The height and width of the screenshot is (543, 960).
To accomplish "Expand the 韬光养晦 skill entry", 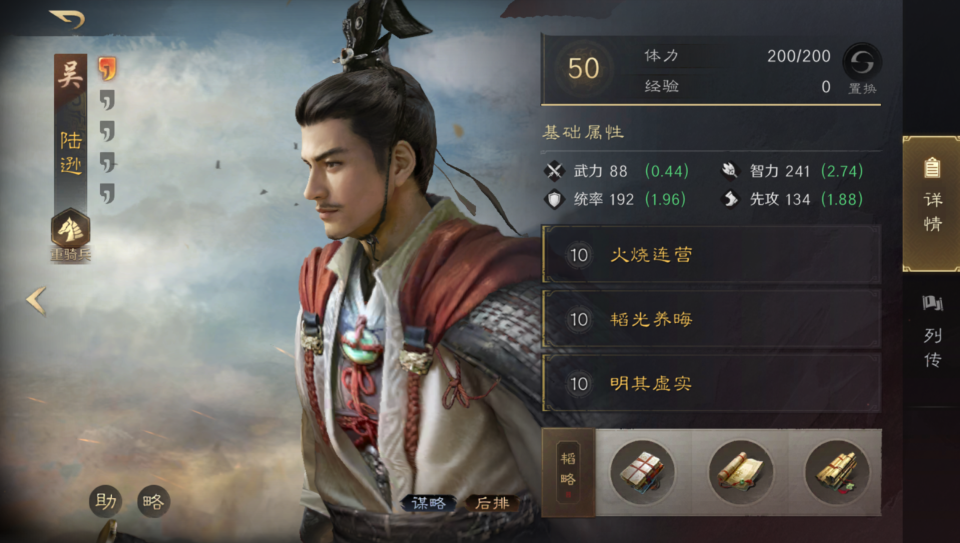I will click(711, 318).
